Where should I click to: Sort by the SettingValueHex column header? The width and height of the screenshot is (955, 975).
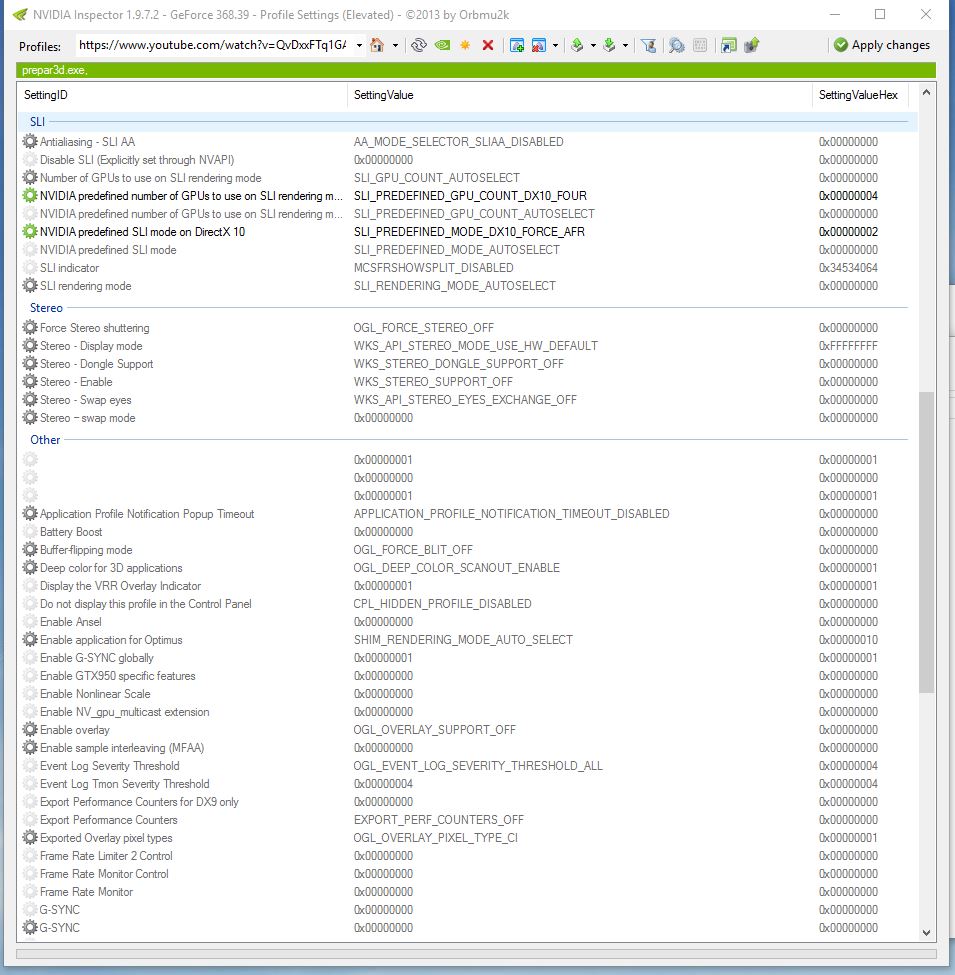click(x=860, y=95)
